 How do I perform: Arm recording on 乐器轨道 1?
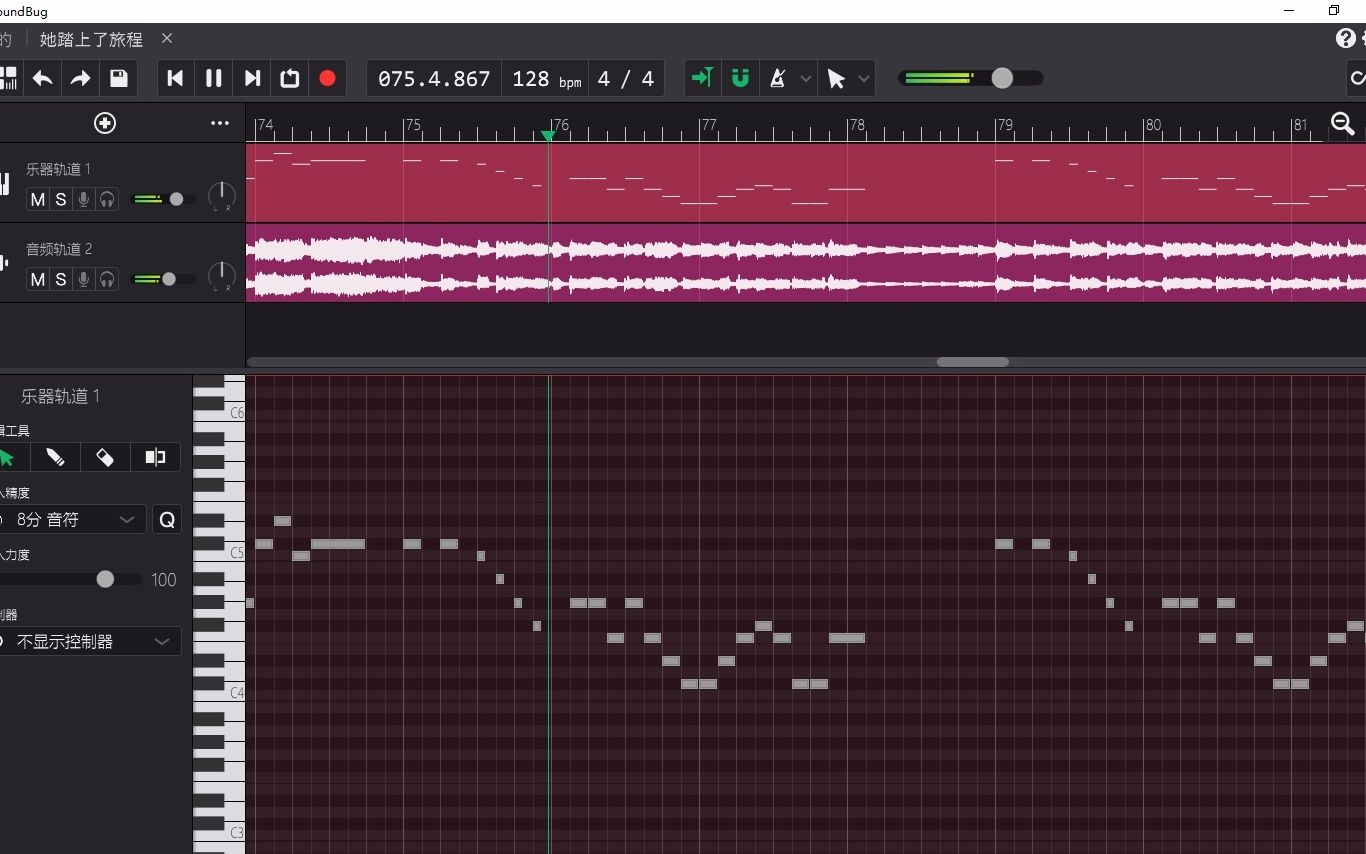tap(84, 199)
